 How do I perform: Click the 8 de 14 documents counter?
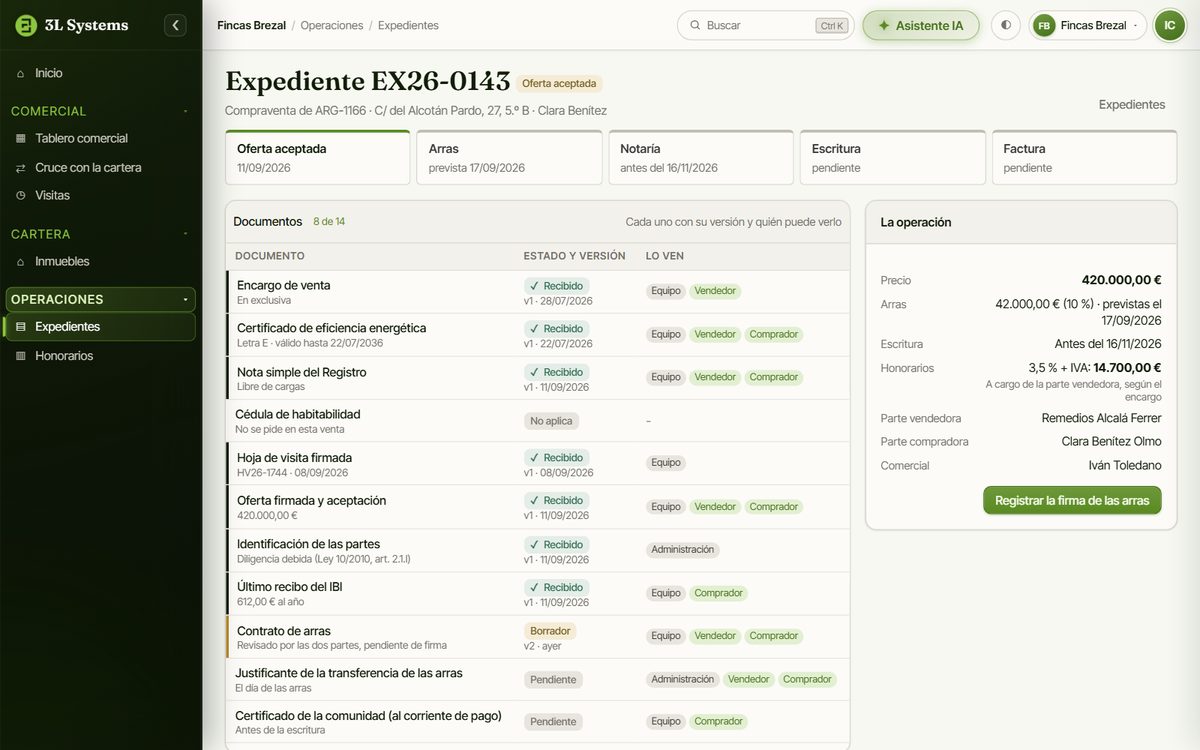(329, 221)
